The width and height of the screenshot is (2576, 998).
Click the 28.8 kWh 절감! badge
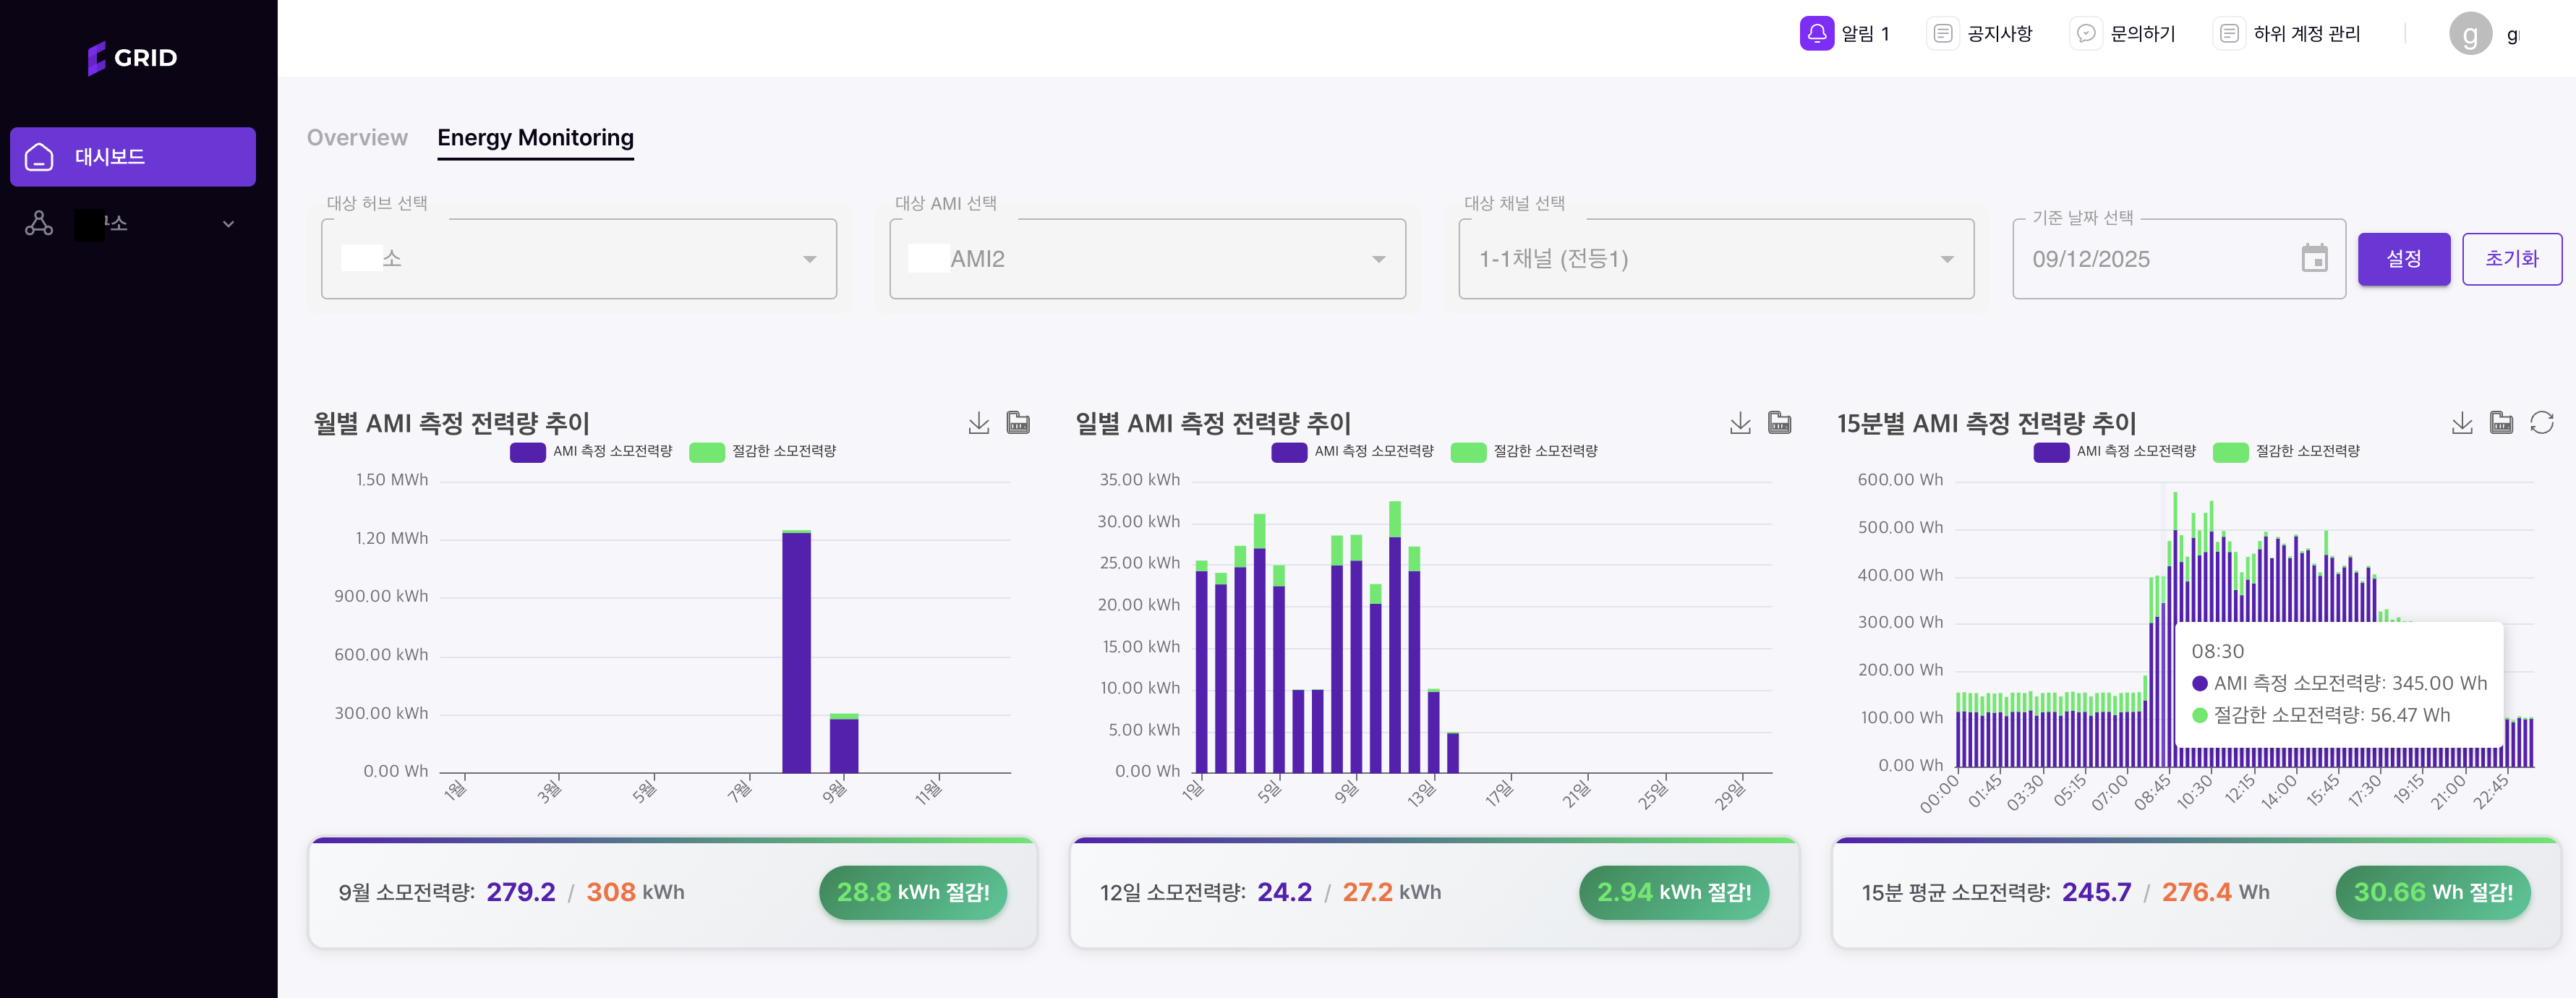(912, 892)
